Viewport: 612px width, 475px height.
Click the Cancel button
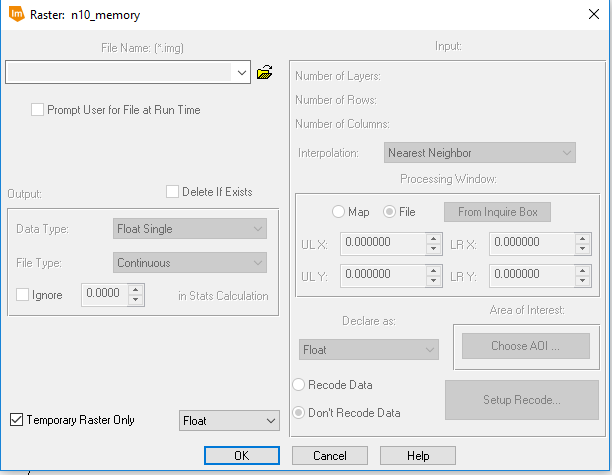point(330,455)
